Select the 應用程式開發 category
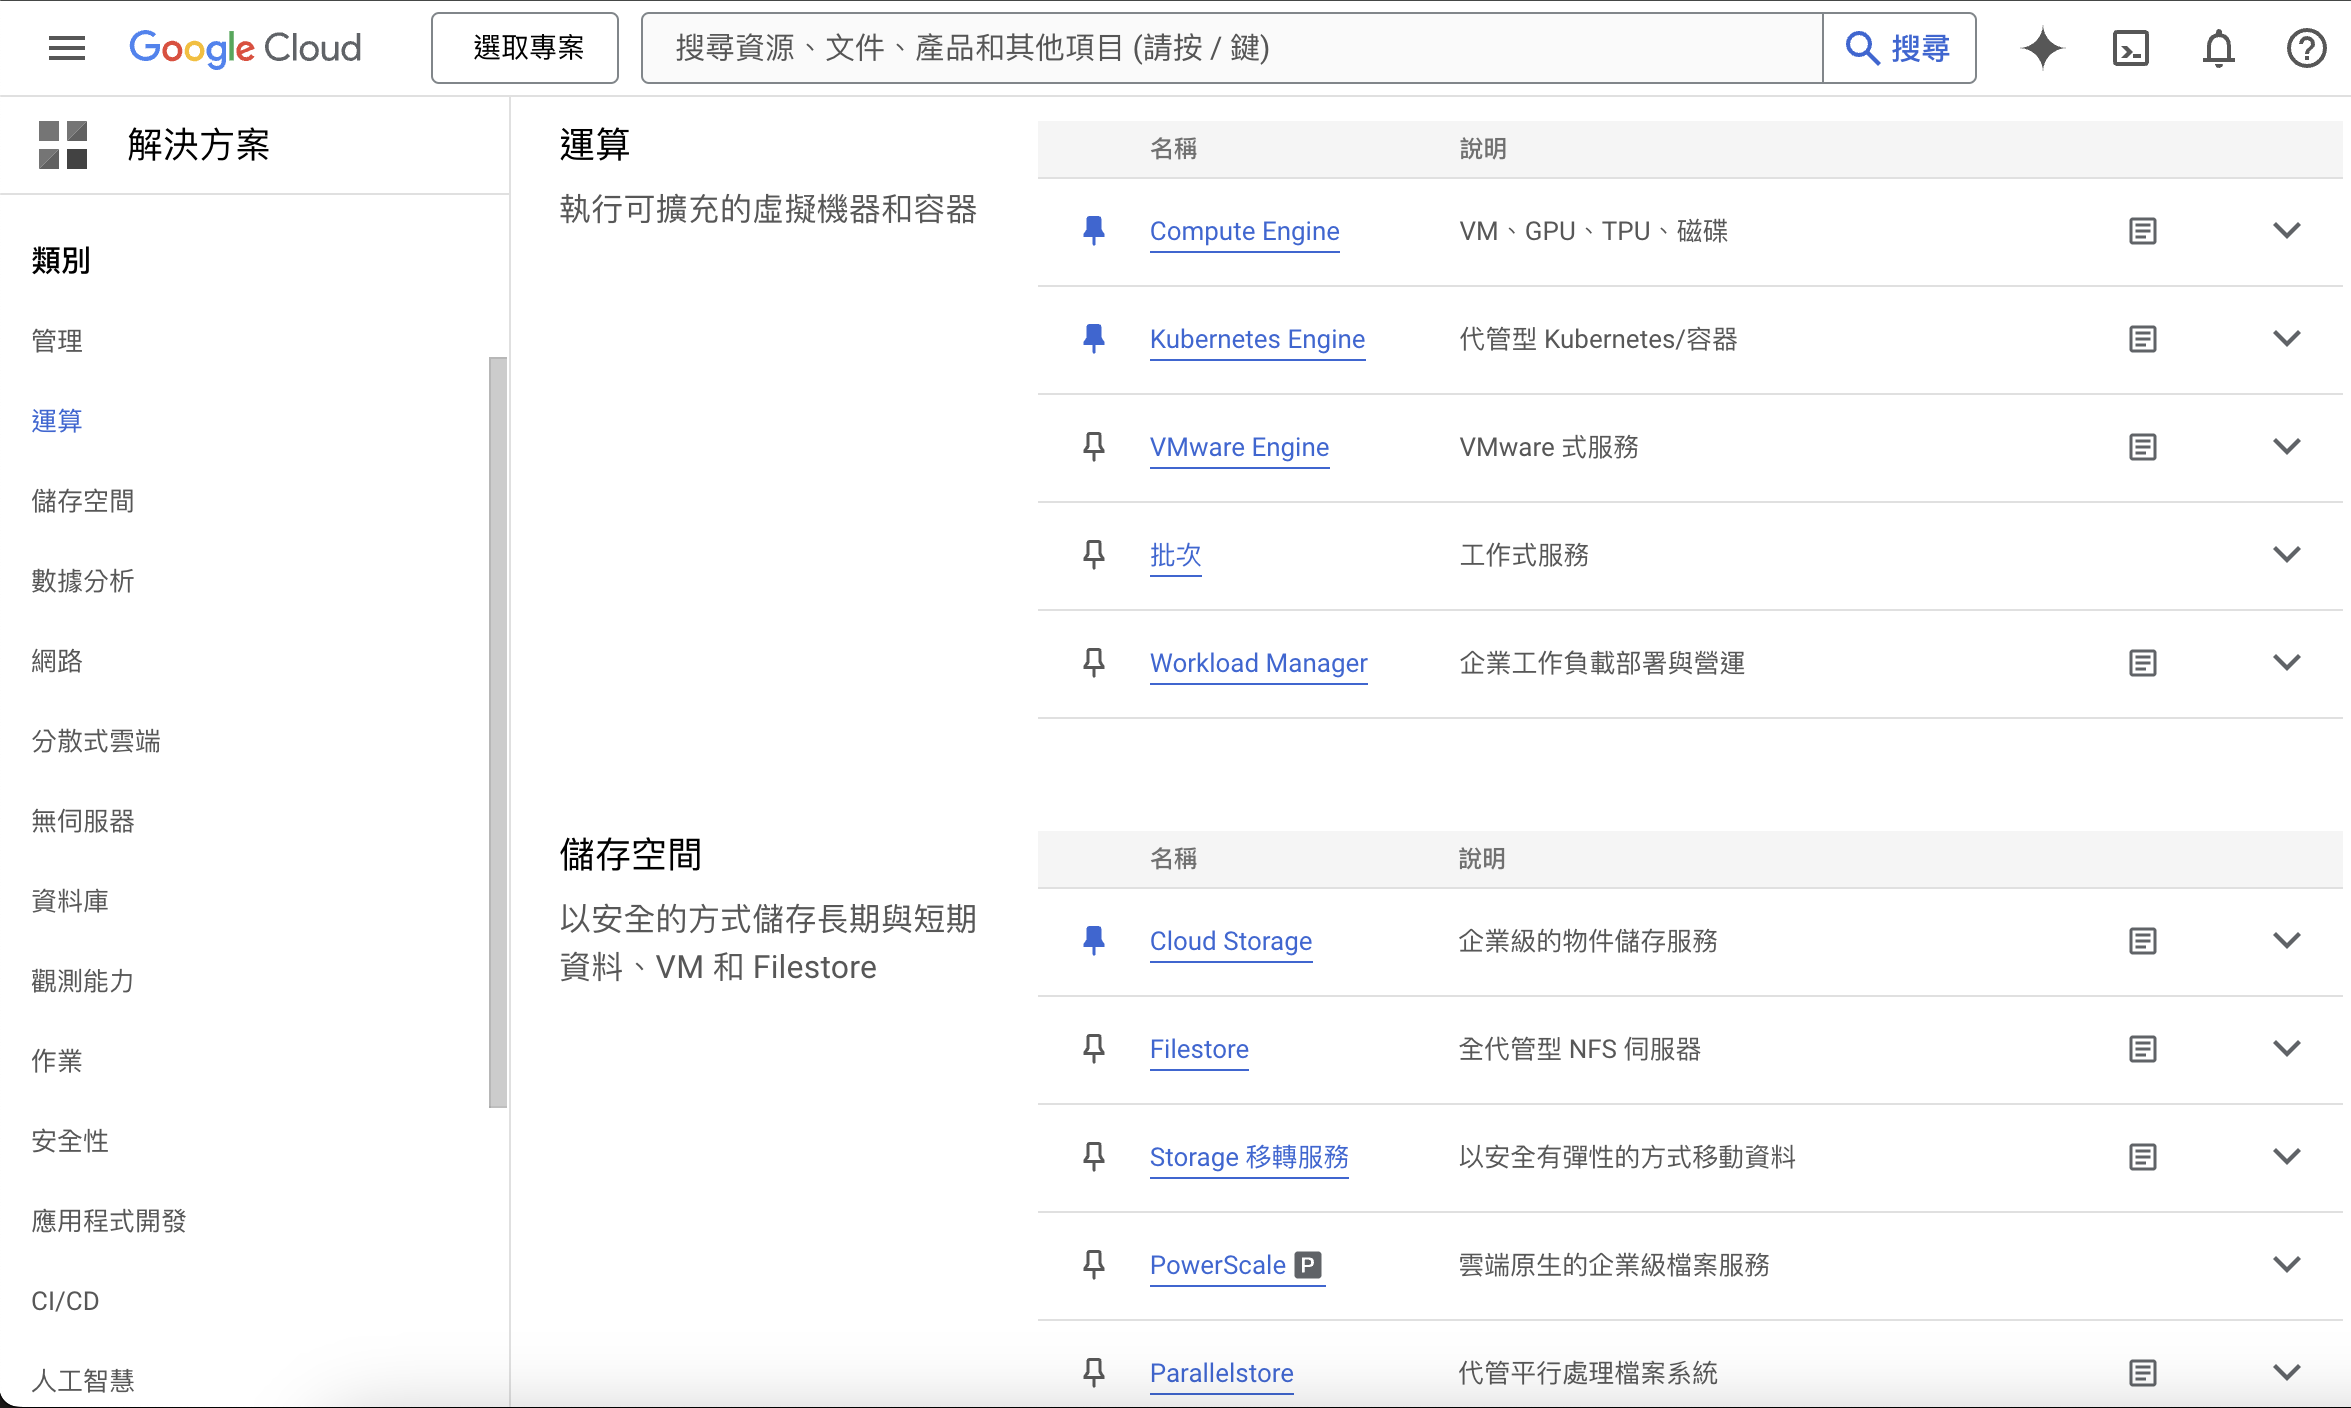The image size is (2351, 1408). pyautogui.click(x=109, y=1221)
